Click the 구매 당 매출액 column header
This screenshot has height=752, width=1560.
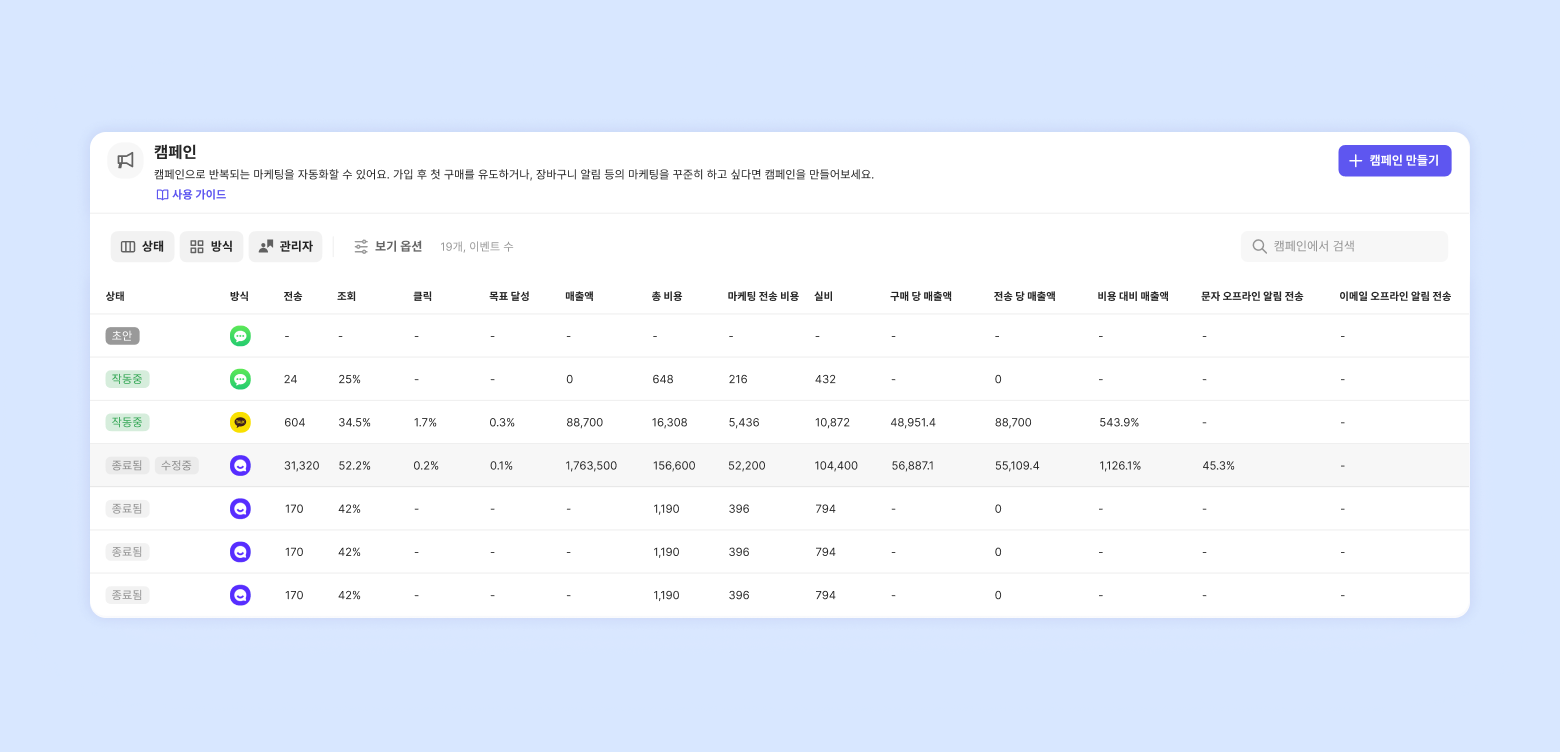pyautogui.click(x=921, y=296)
